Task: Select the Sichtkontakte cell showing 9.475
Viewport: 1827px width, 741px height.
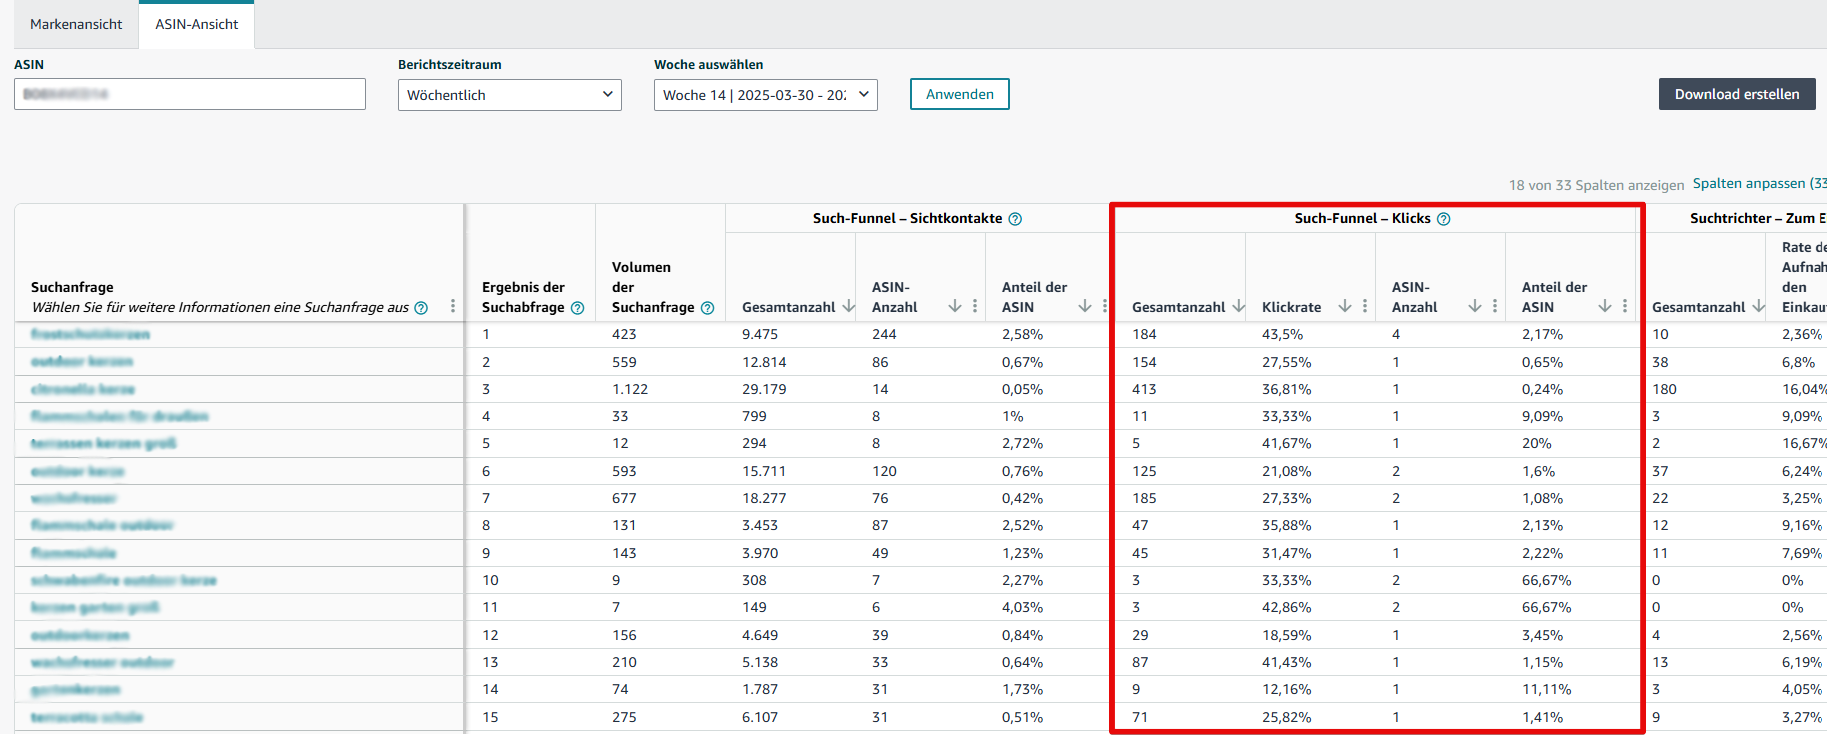Action: [760, 334]
